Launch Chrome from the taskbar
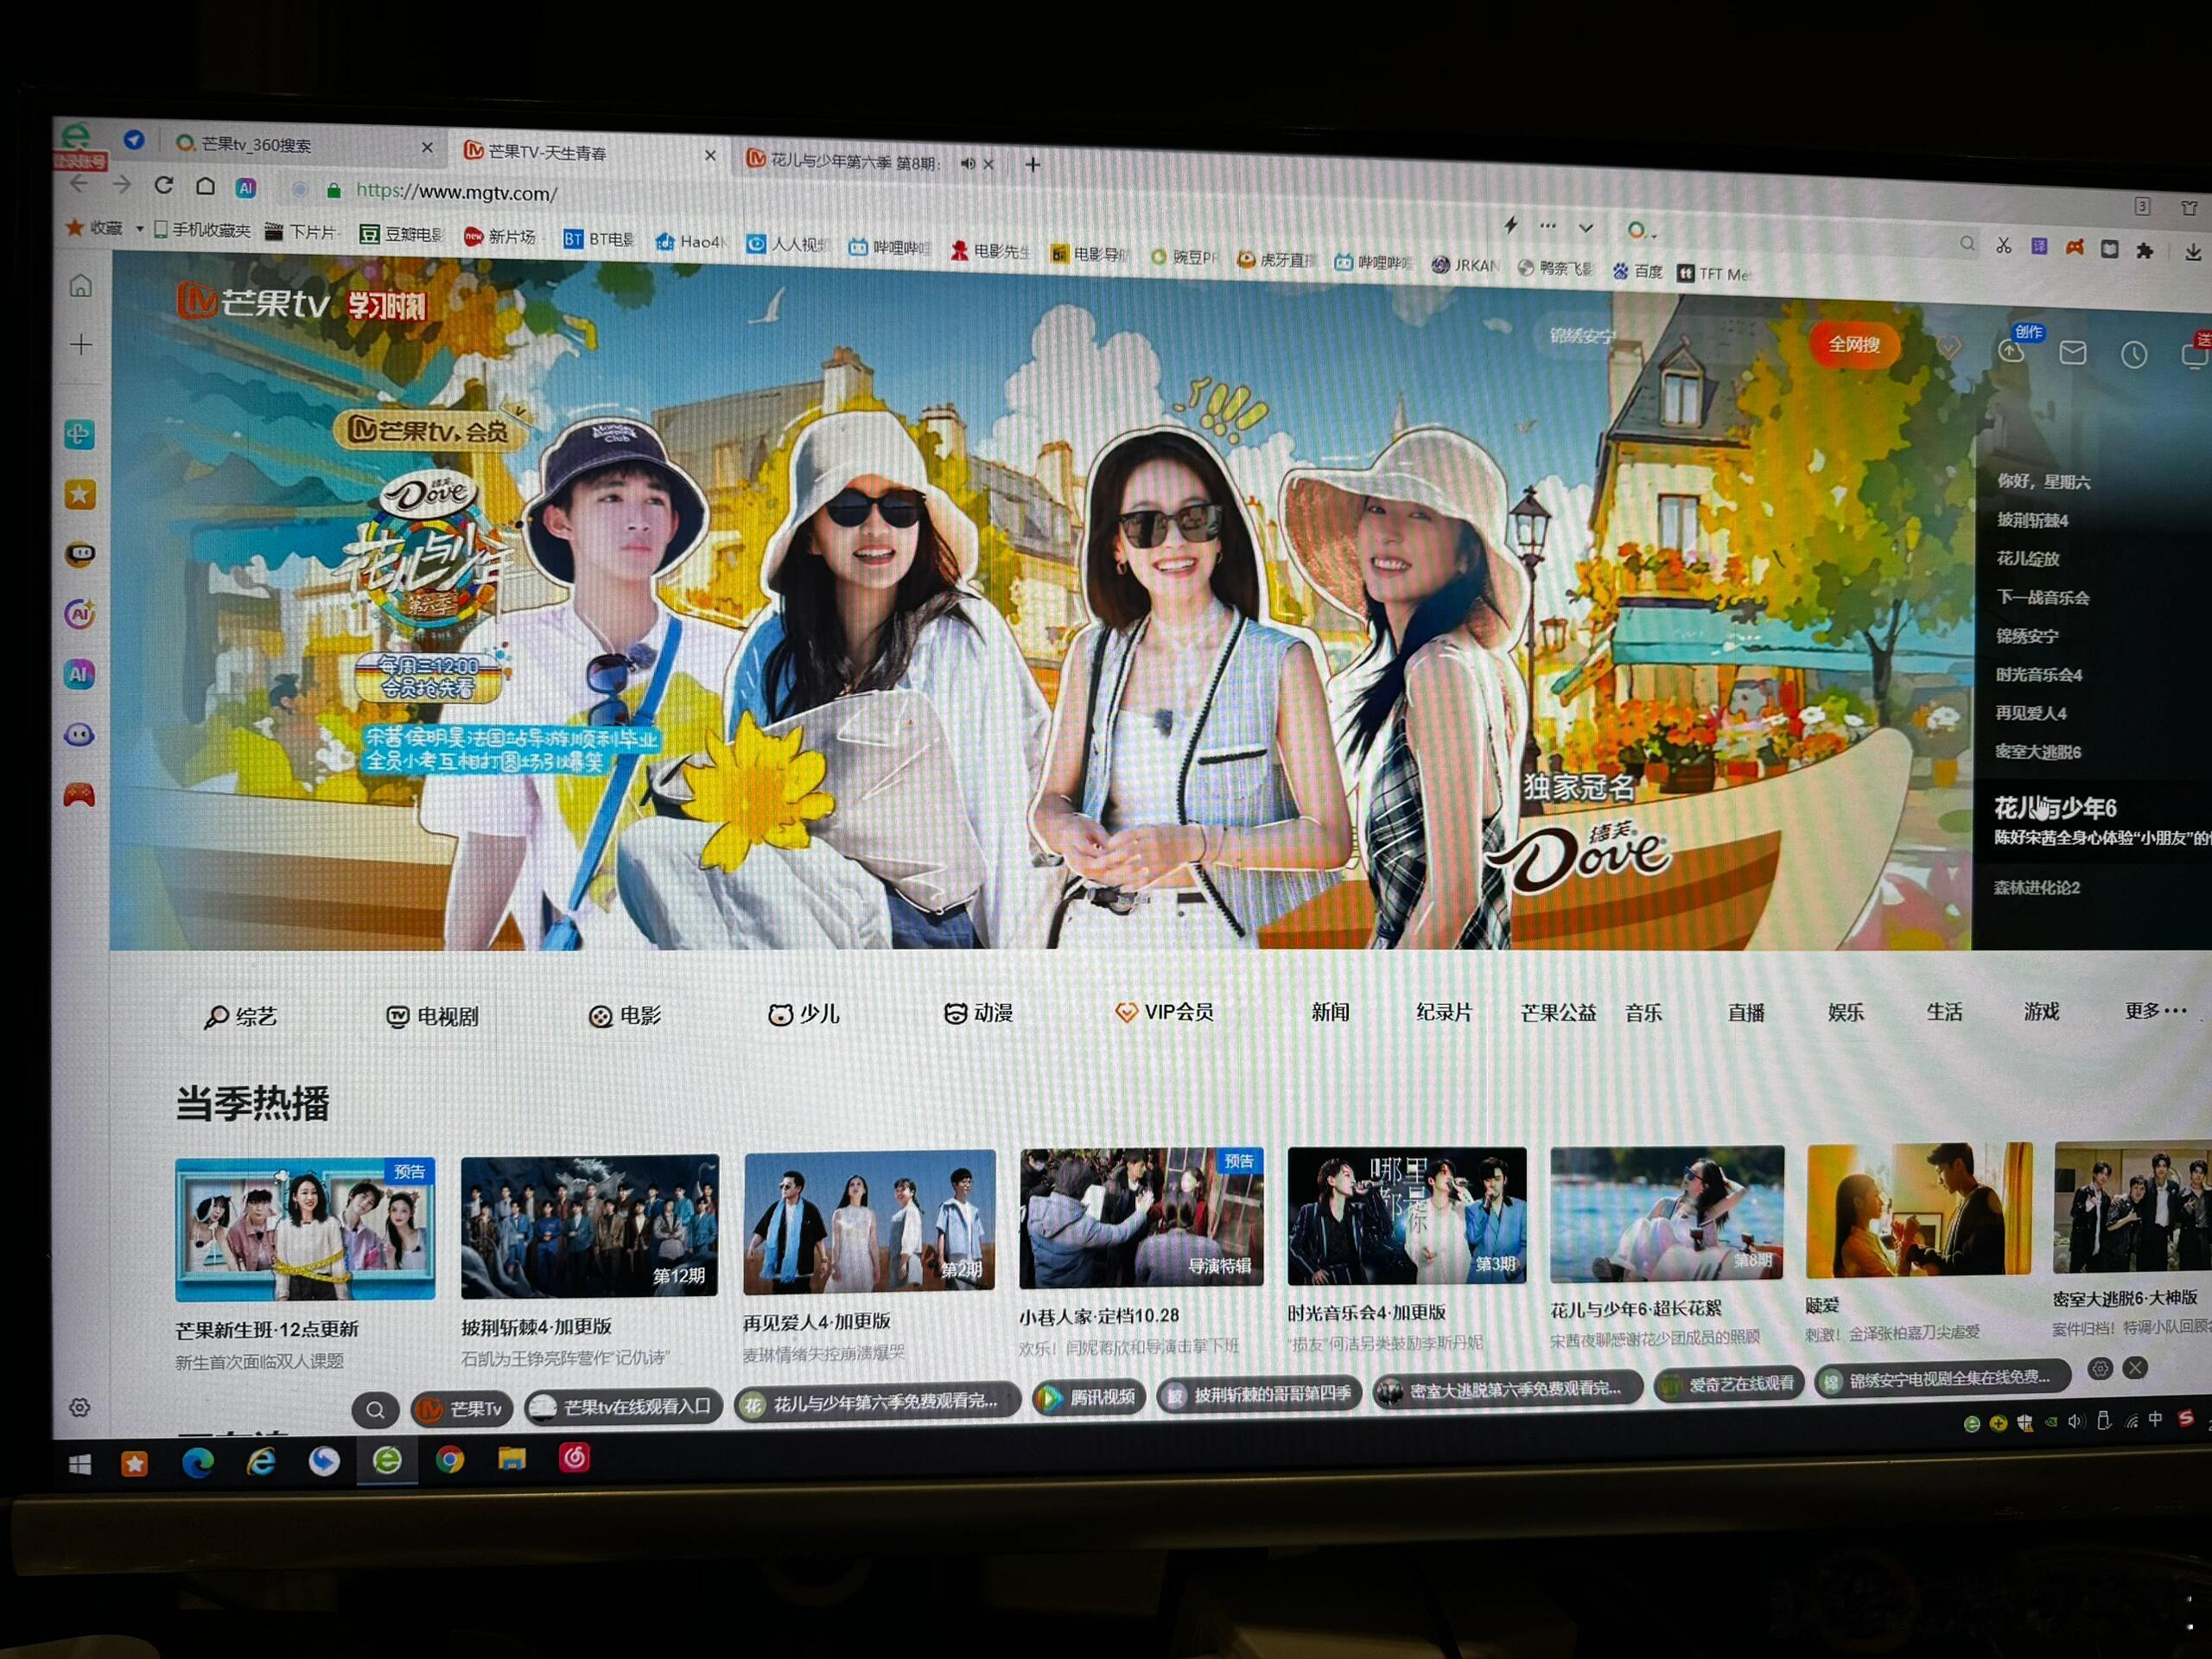 coord(450,1461)
